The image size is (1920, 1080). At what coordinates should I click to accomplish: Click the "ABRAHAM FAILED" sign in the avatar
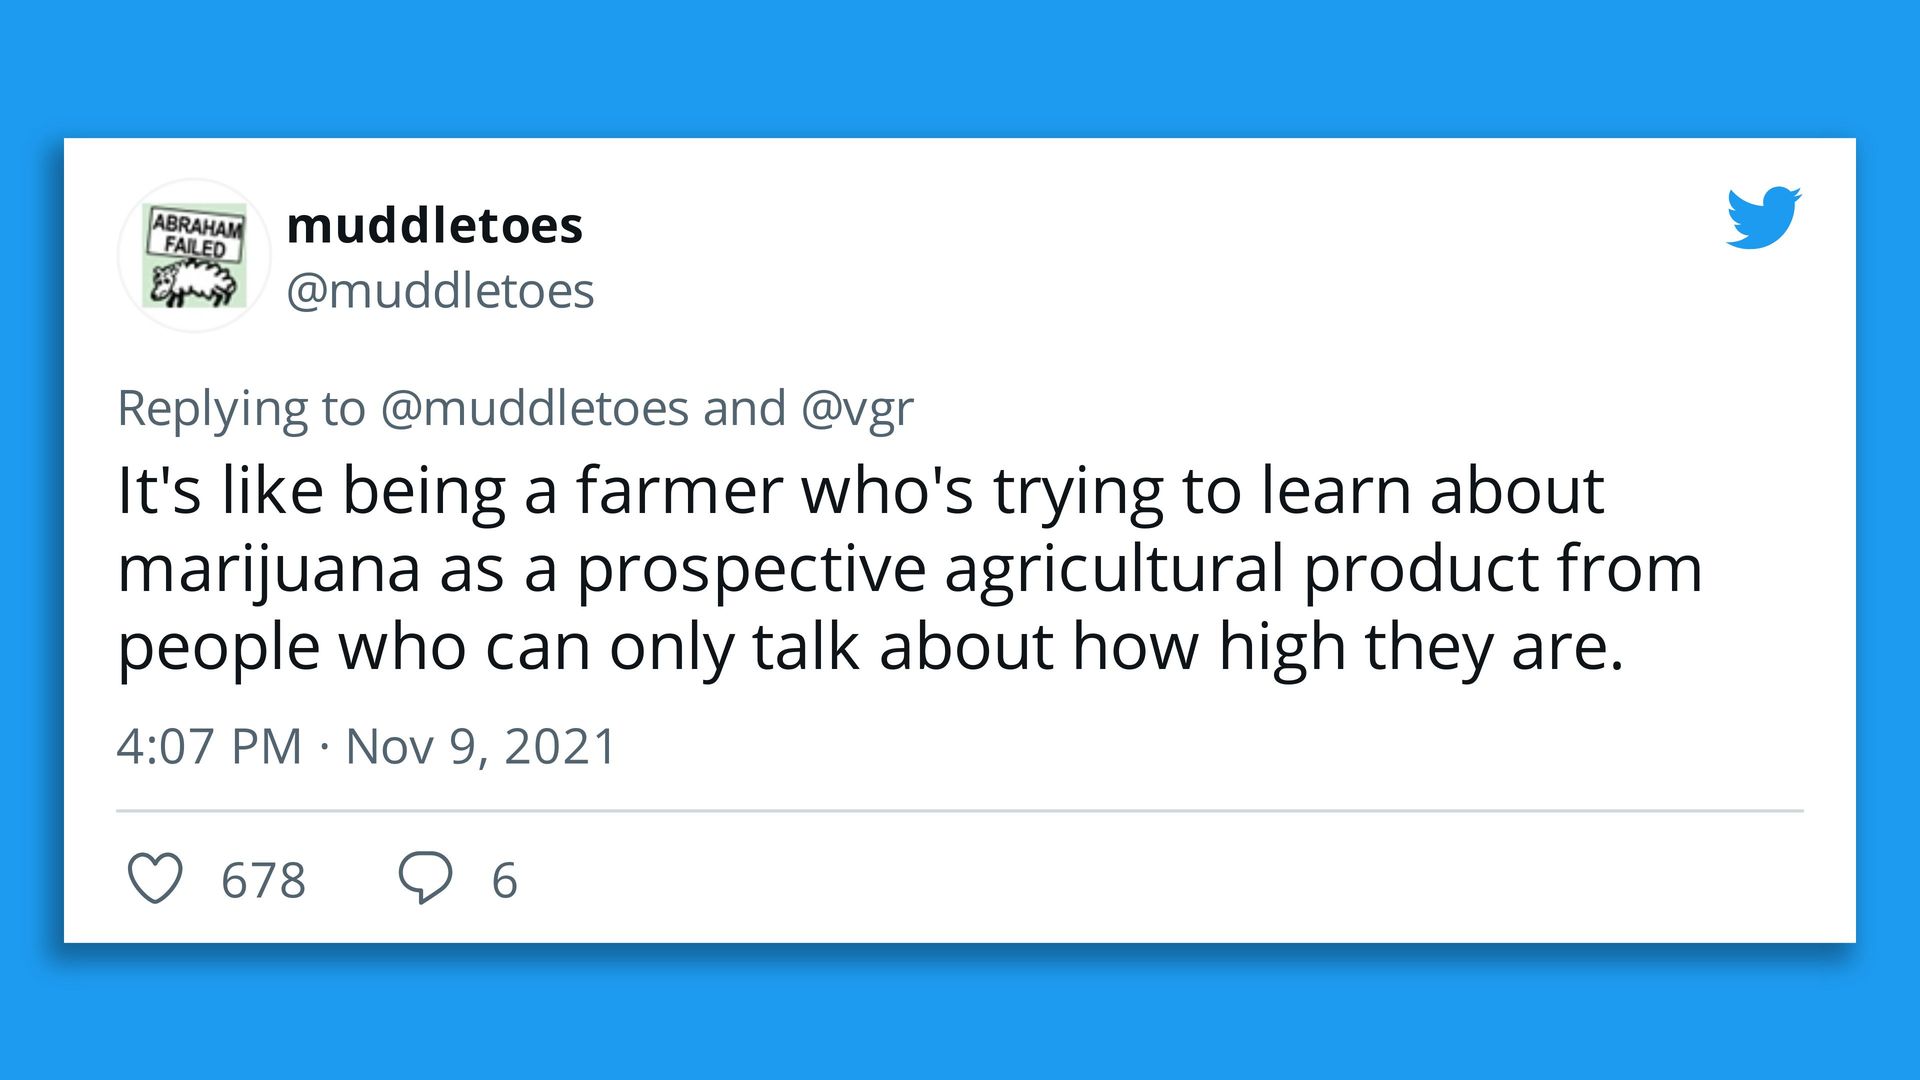197,234
